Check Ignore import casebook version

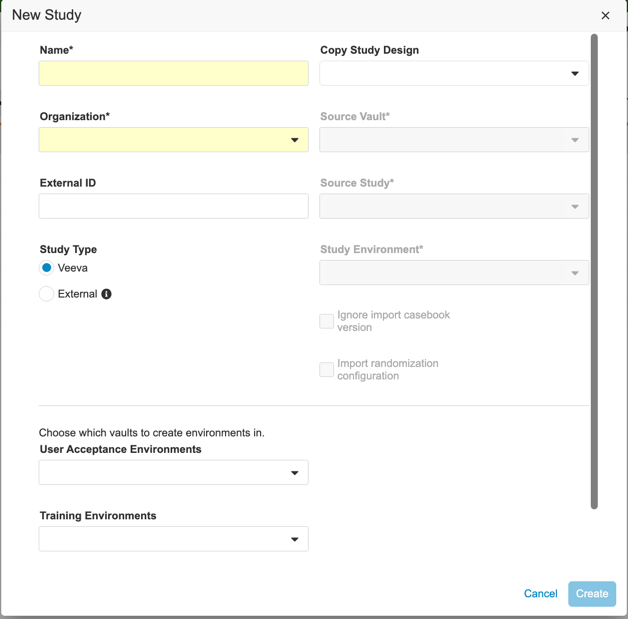click(x=327, y=321)
